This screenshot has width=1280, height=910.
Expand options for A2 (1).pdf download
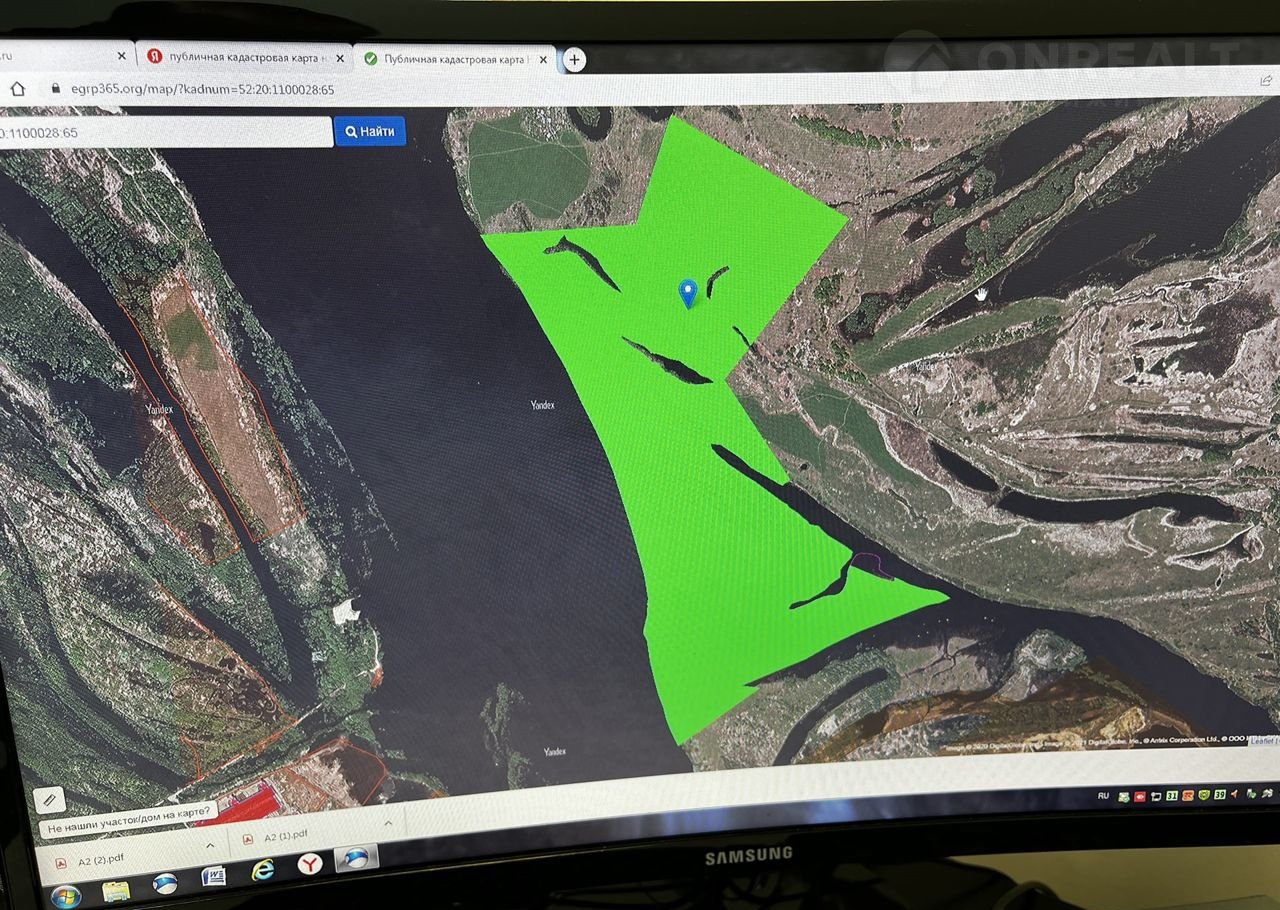pyautogui.click(x=388, y=824)
